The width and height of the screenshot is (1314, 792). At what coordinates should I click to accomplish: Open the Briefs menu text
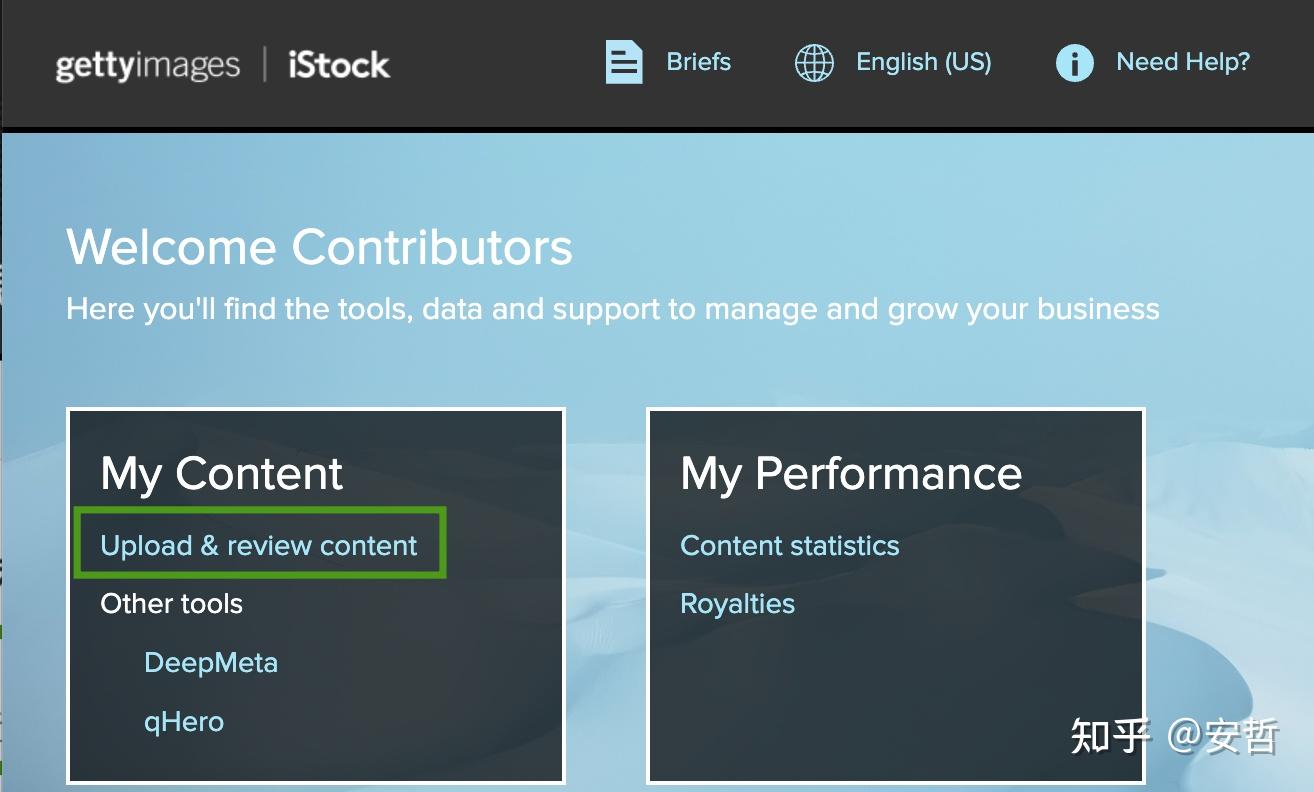tap(698, 62)
